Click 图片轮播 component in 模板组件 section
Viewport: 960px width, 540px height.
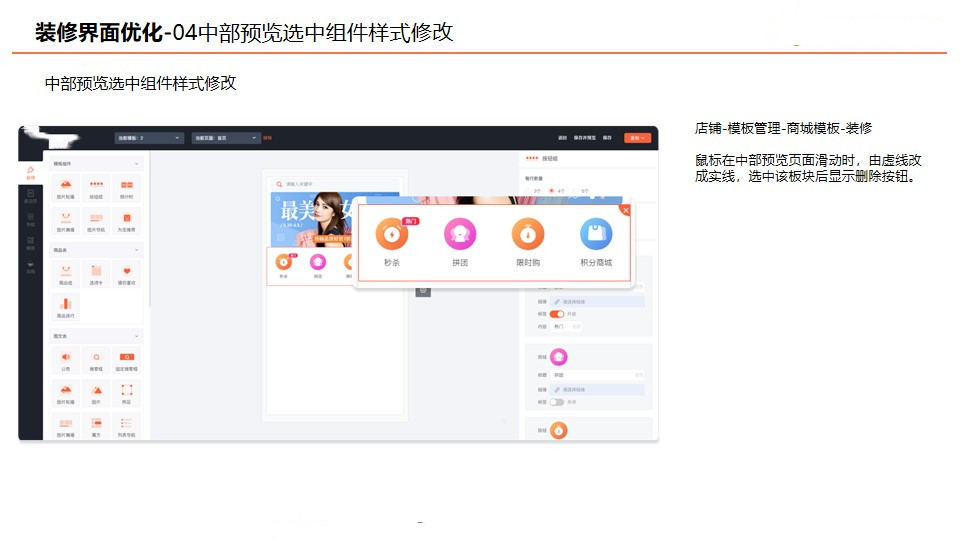[66, 188]
